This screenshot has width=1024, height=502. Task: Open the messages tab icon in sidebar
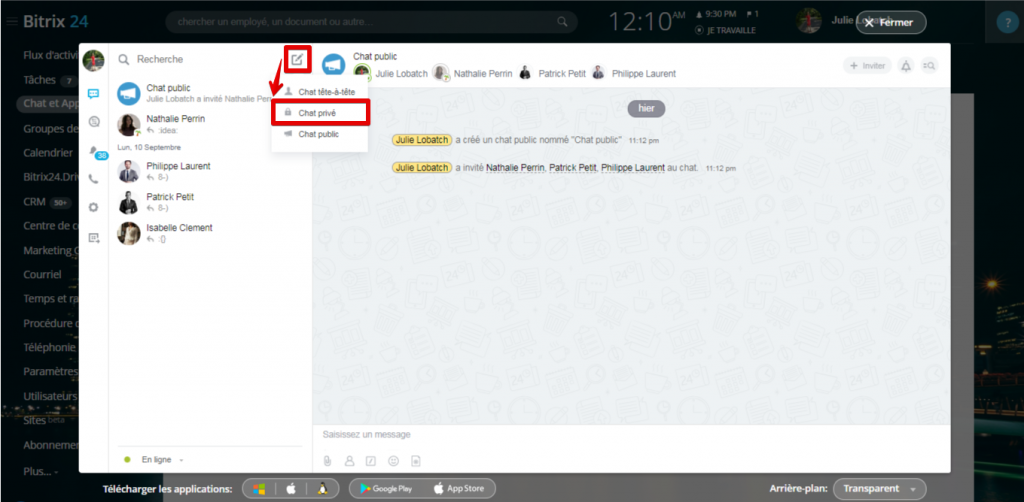coord(93,93)
